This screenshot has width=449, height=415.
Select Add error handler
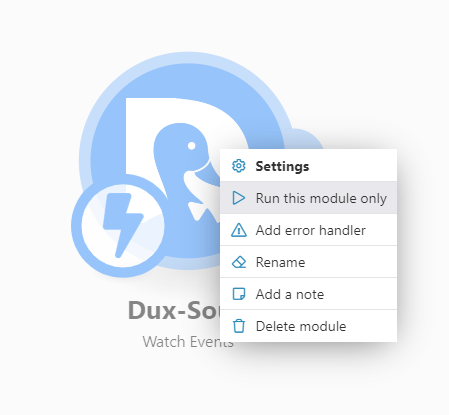click(x=308, y=230)
